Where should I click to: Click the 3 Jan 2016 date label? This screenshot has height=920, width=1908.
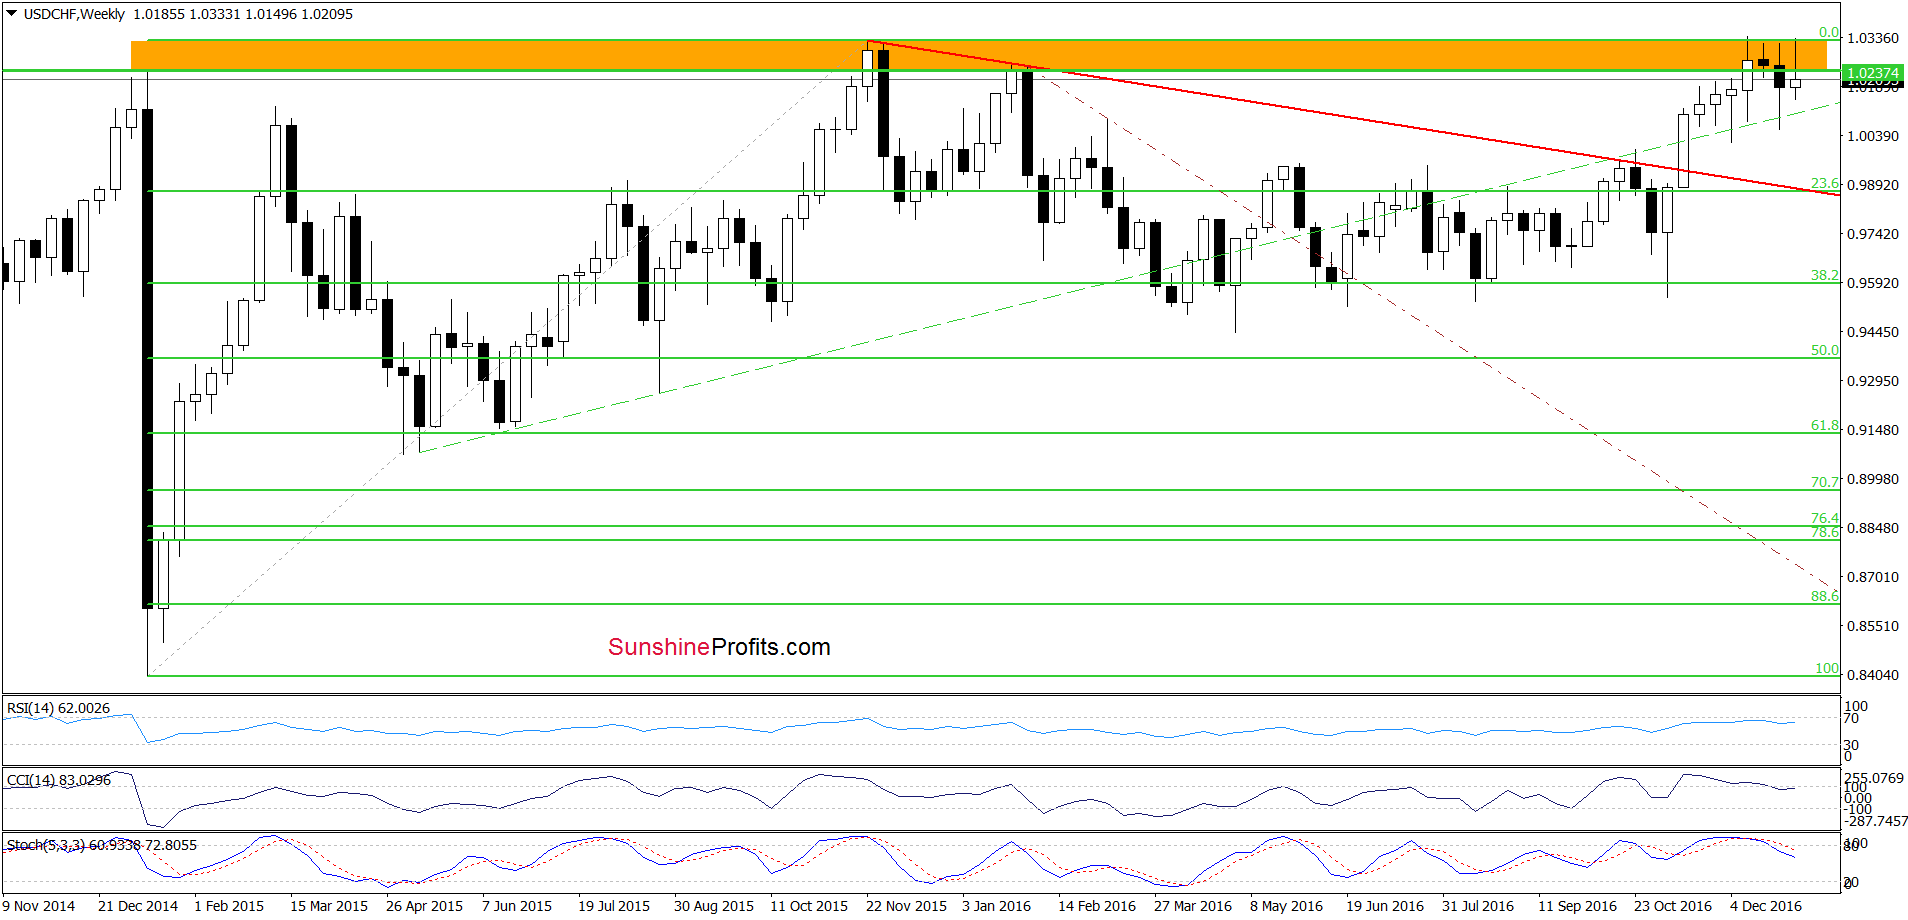[996, 906]
